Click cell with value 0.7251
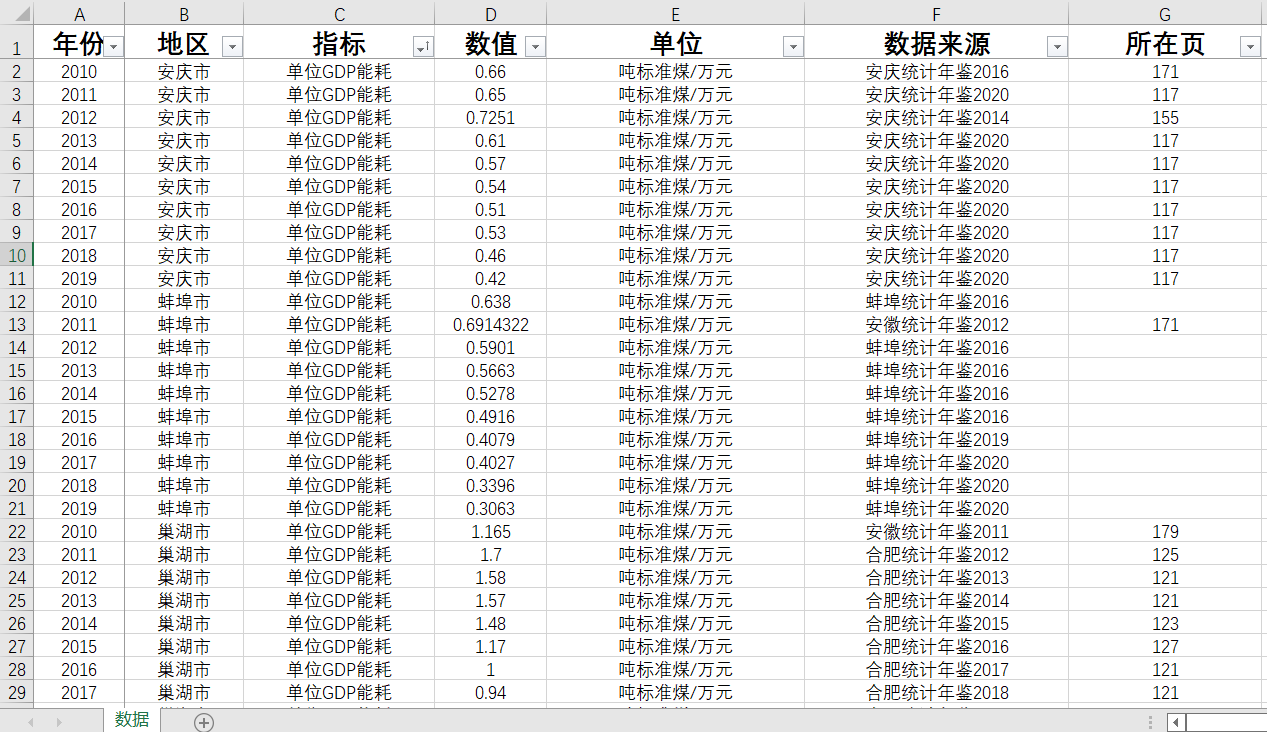Screen dimensions: 1267x732 [491, 117]
